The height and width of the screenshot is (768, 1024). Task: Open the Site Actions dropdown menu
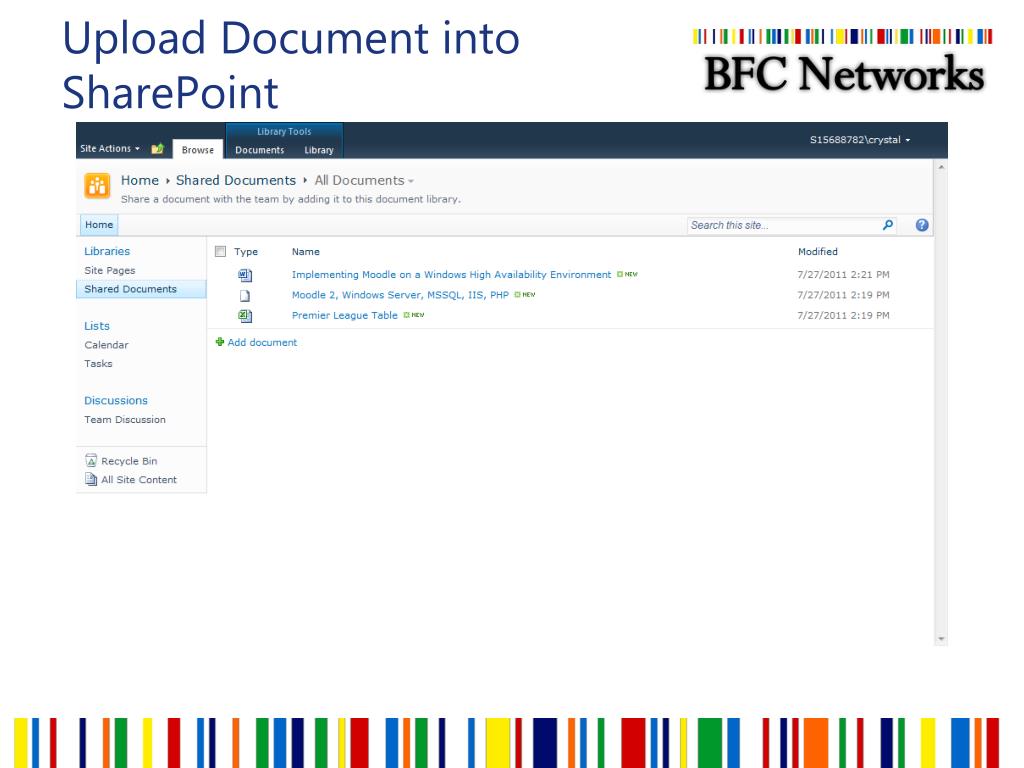click(110, 149)
